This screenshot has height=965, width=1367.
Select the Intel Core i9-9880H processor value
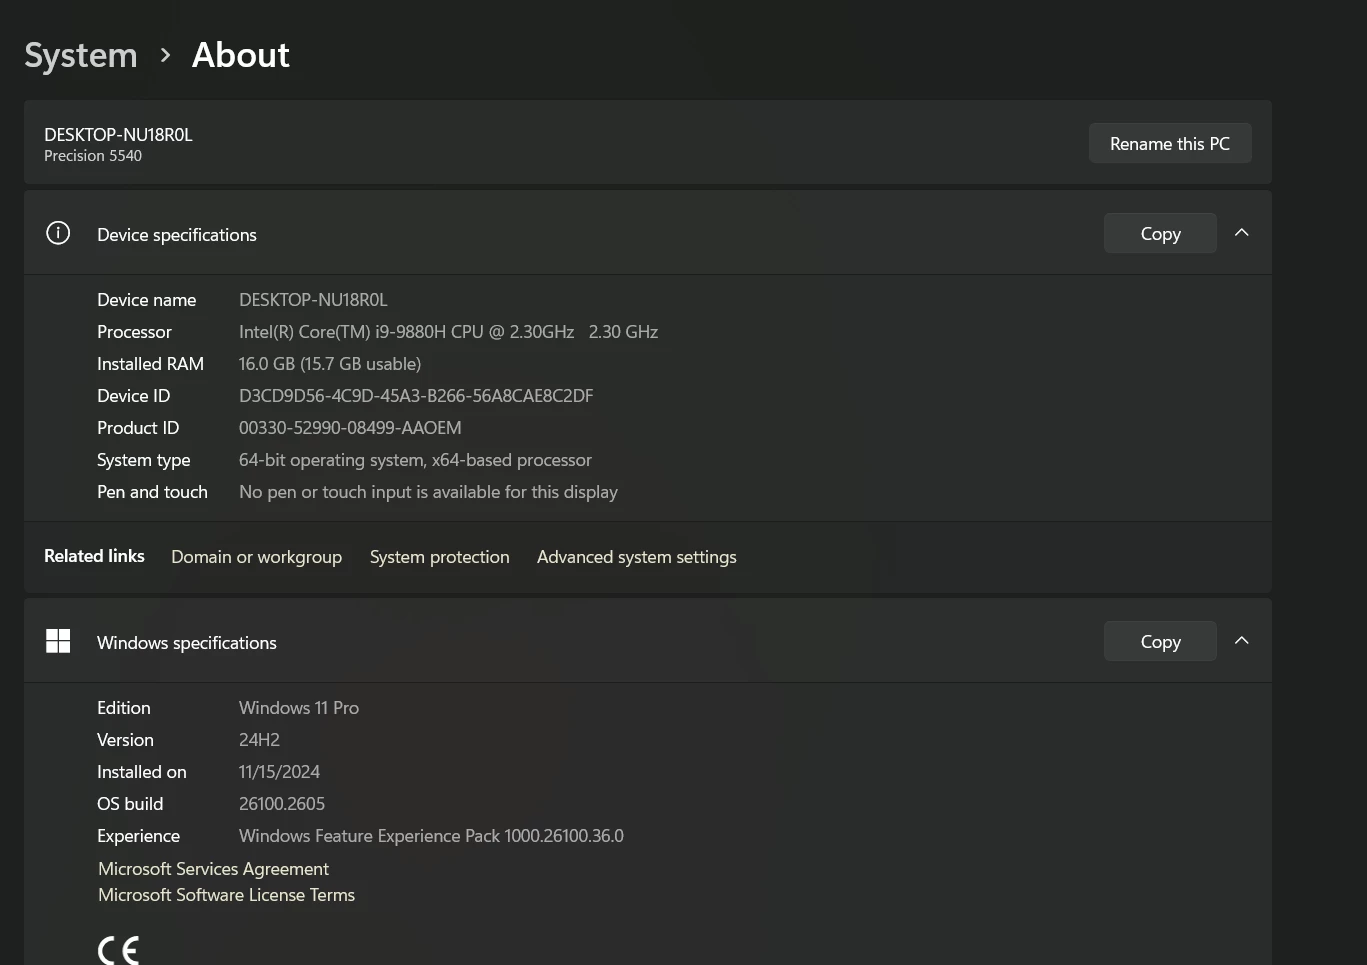click(x=448, y=332)
